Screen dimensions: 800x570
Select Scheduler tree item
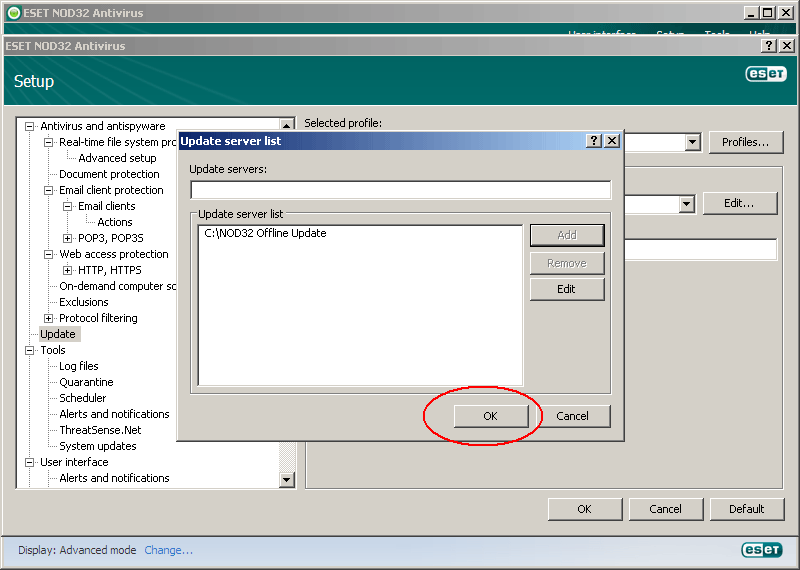[x=83, y=398]
